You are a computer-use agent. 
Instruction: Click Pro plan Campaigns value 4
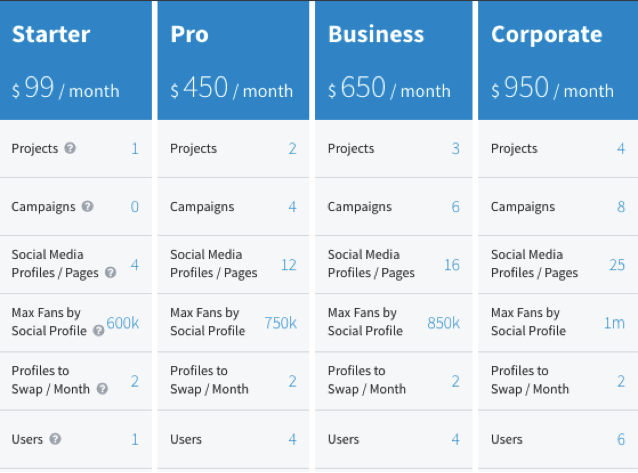292,207
